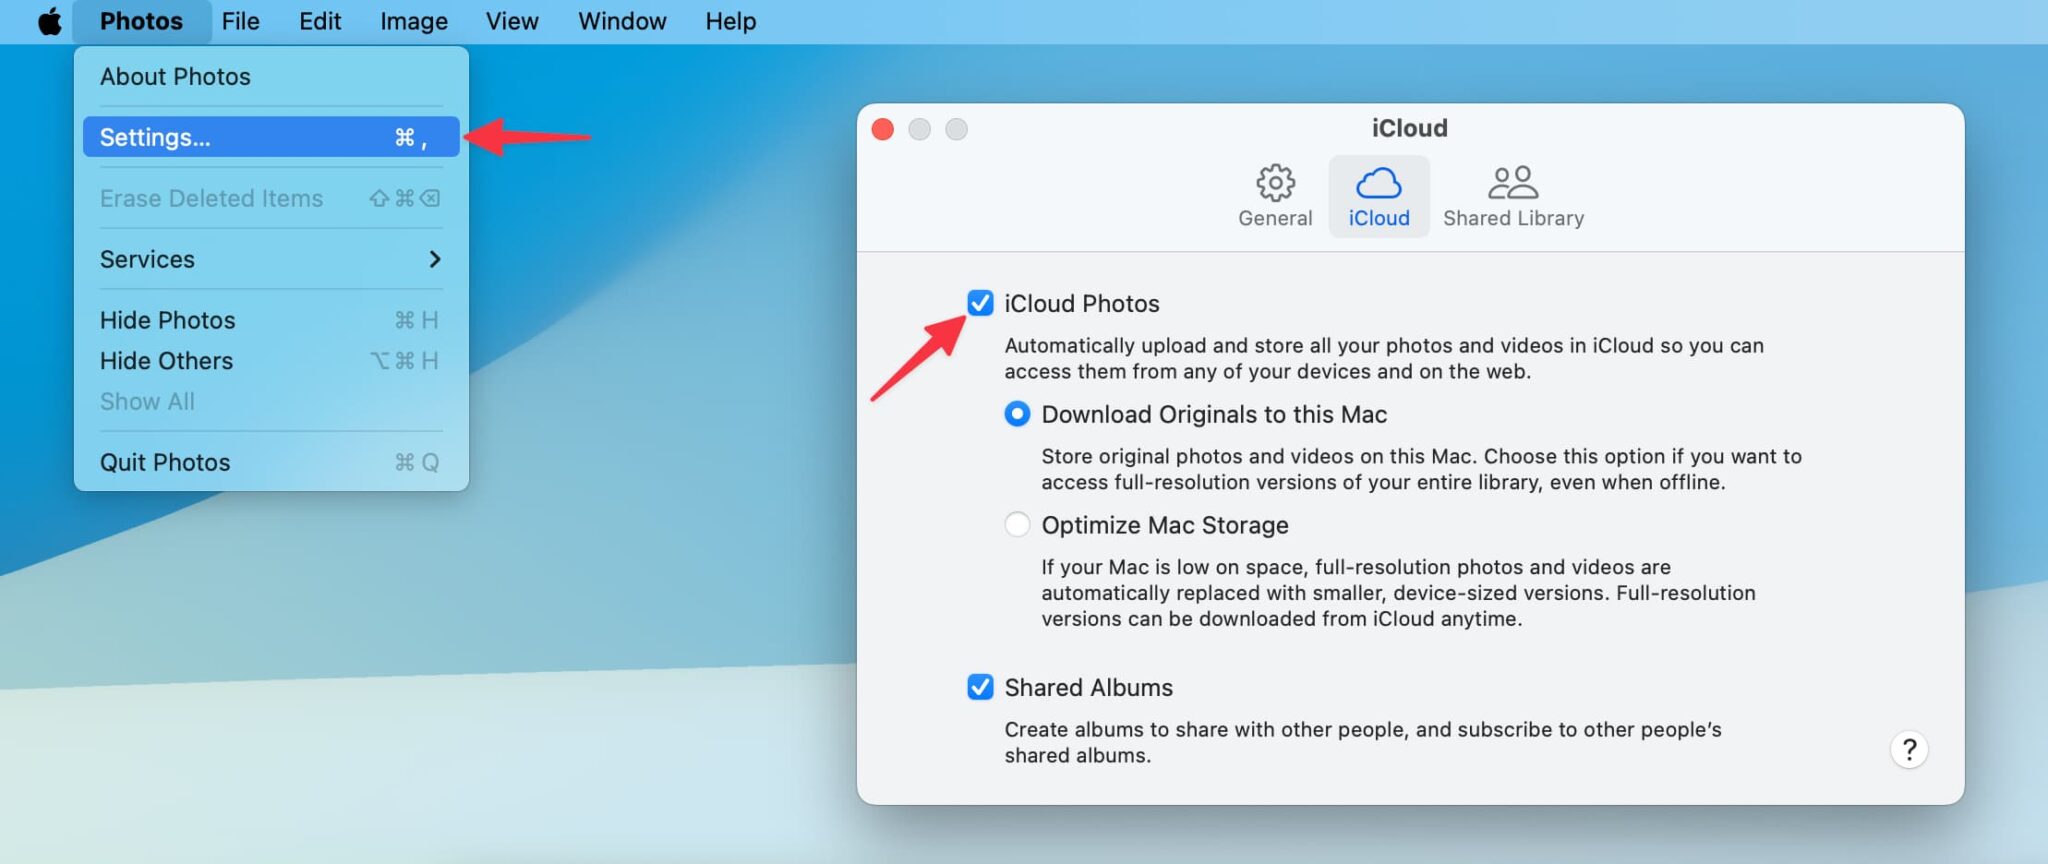
Task: Choose Hide Others menu entry
Action: [x=271, y=361]
